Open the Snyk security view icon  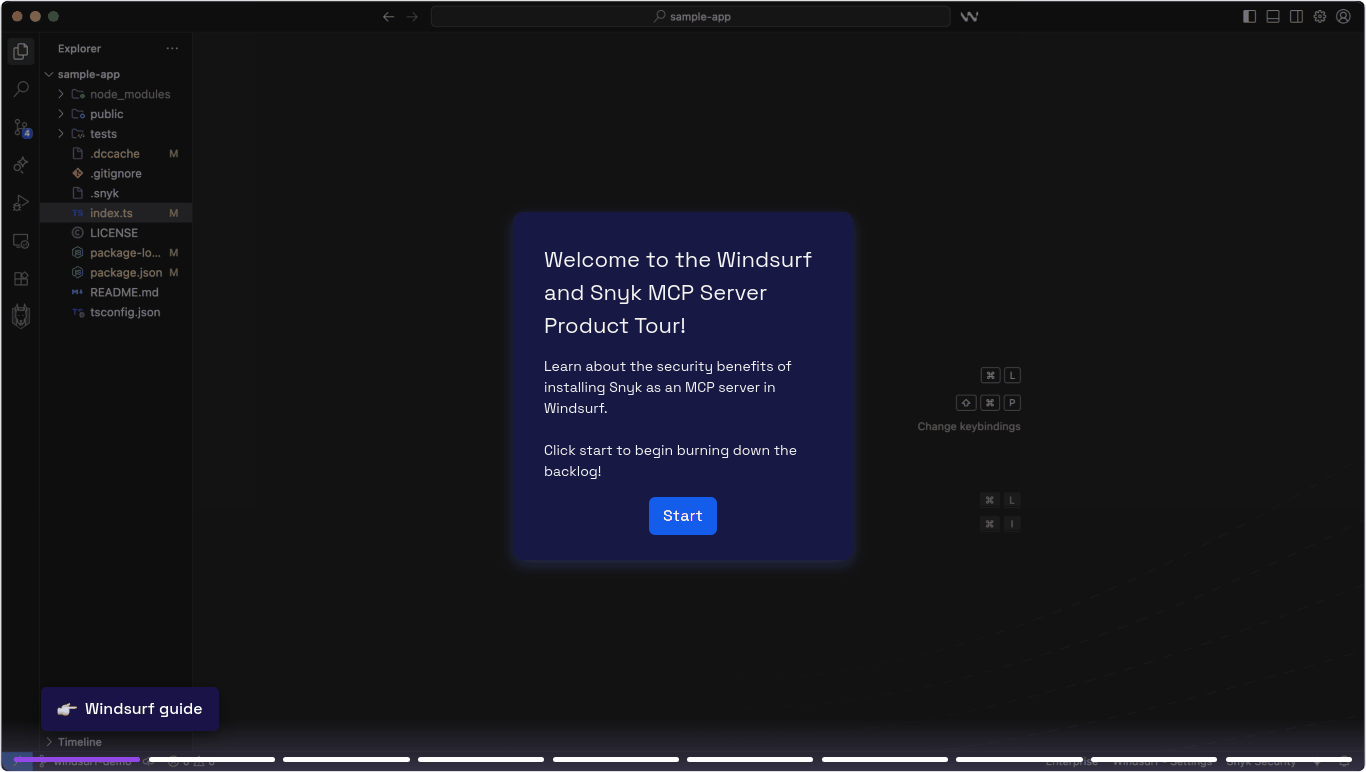(21, 317)
